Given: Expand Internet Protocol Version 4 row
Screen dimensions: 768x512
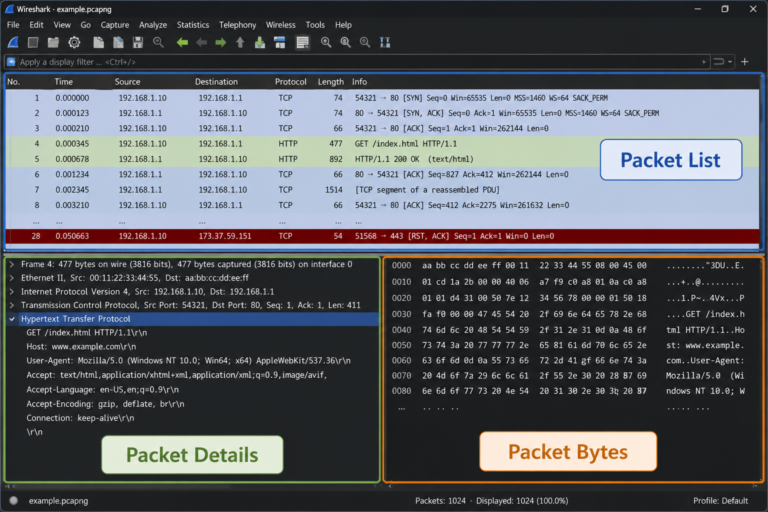Looking at the screenshot, I should (12, 292).
